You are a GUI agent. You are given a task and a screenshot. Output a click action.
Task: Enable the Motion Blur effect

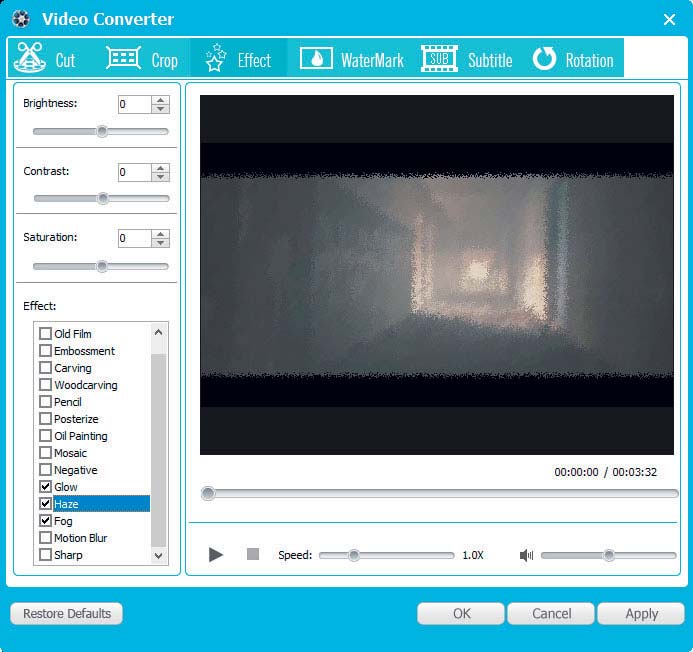click(46, 538)
